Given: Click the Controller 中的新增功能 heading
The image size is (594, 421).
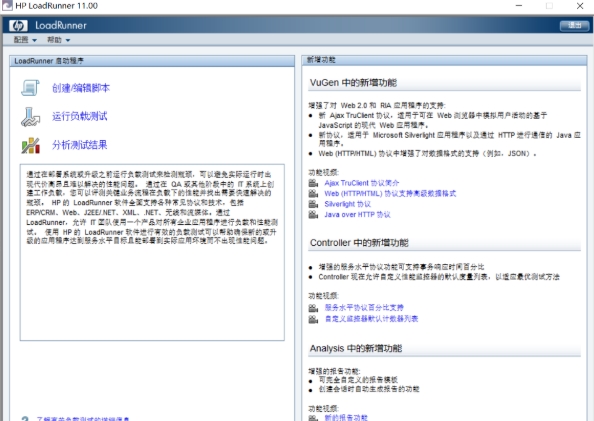Looking at the screenshot, I should [359, 243].
